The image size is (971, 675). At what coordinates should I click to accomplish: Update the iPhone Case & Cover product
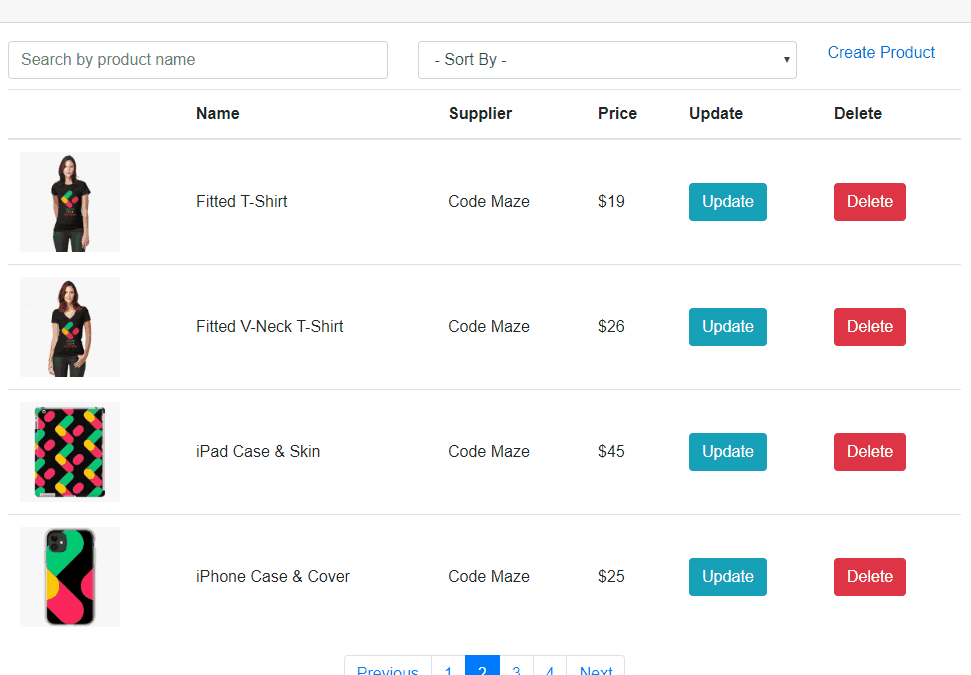[x=728, y=577]
